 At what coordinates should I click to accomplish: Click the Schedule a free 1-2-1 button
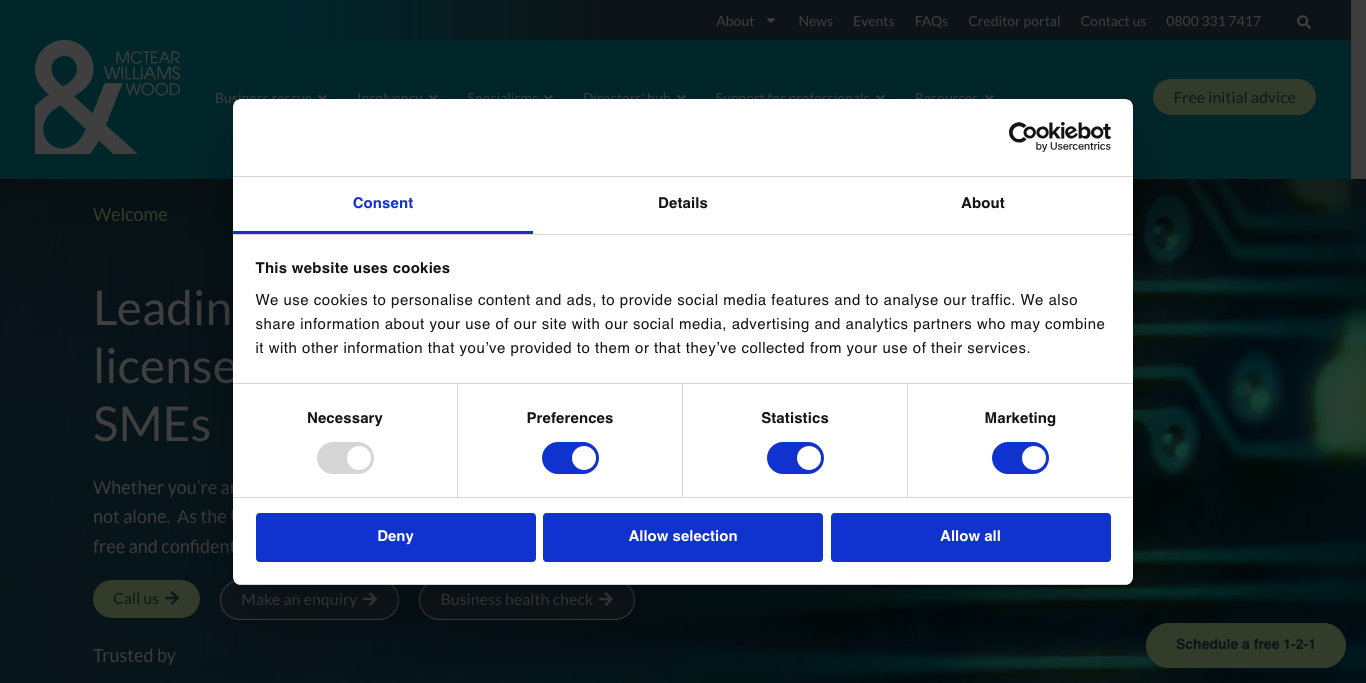point(1245,645)
